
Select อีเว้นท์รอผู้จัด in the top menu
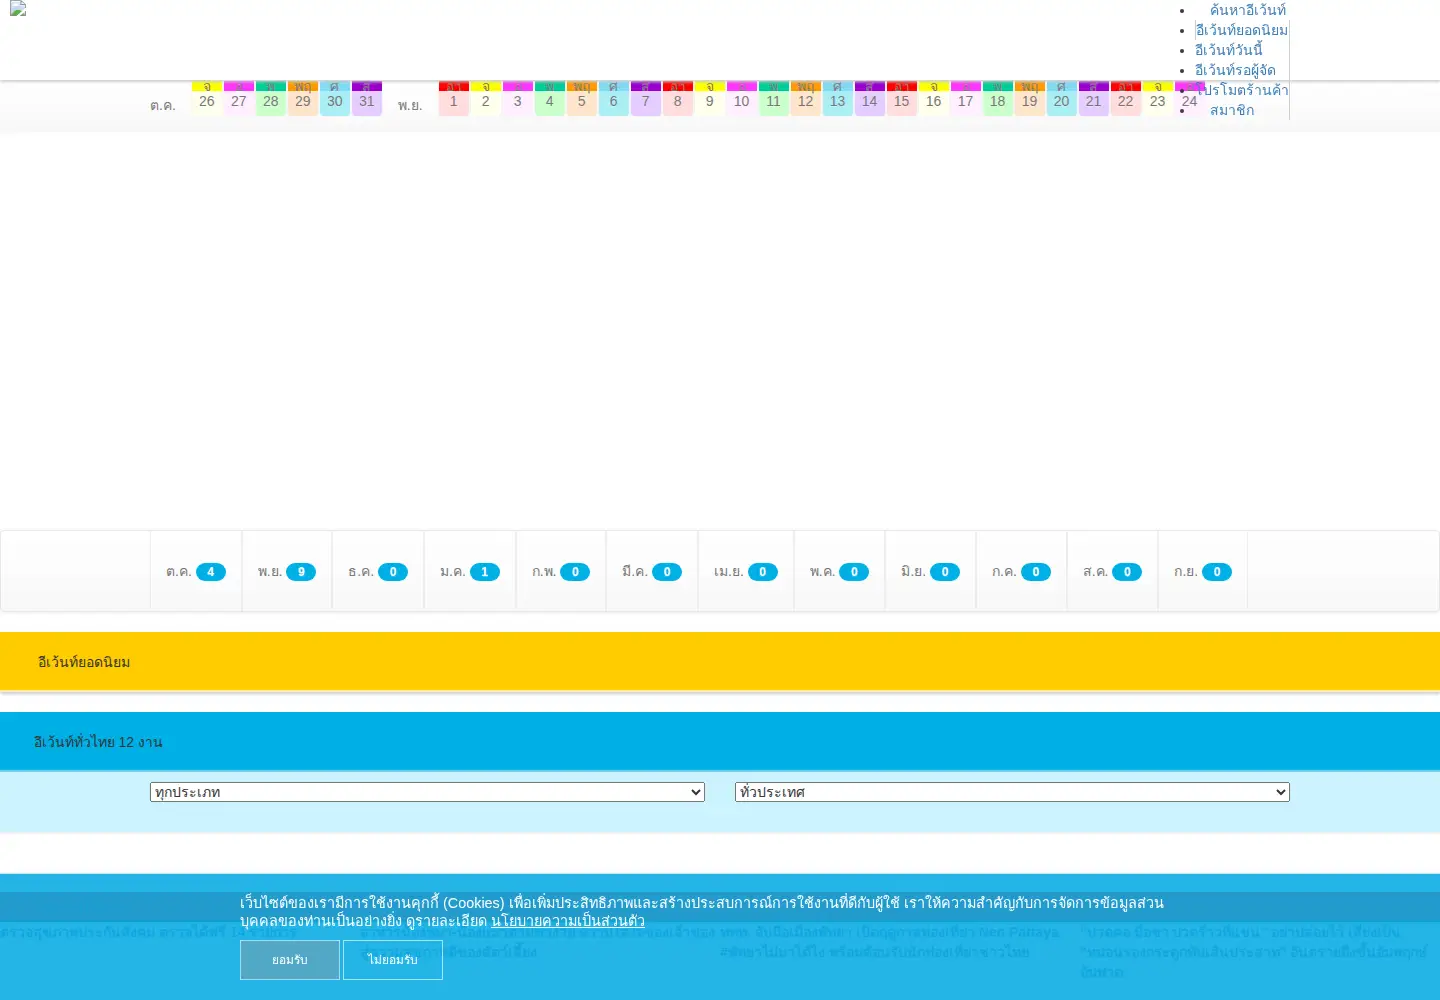pos(1235,70)
